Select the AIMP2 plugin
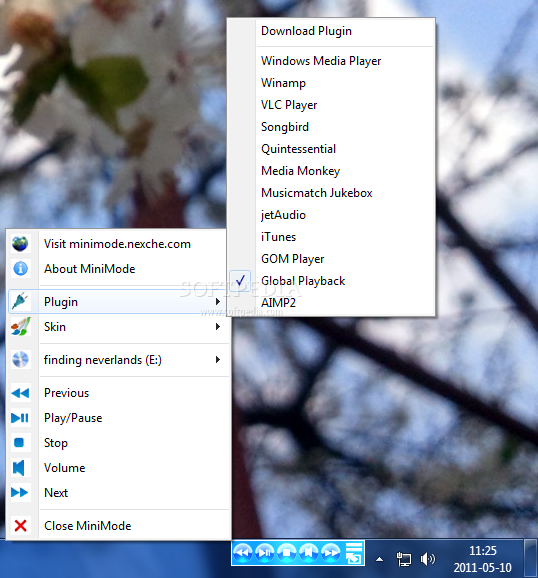538x578 pixels. [331, 303]
